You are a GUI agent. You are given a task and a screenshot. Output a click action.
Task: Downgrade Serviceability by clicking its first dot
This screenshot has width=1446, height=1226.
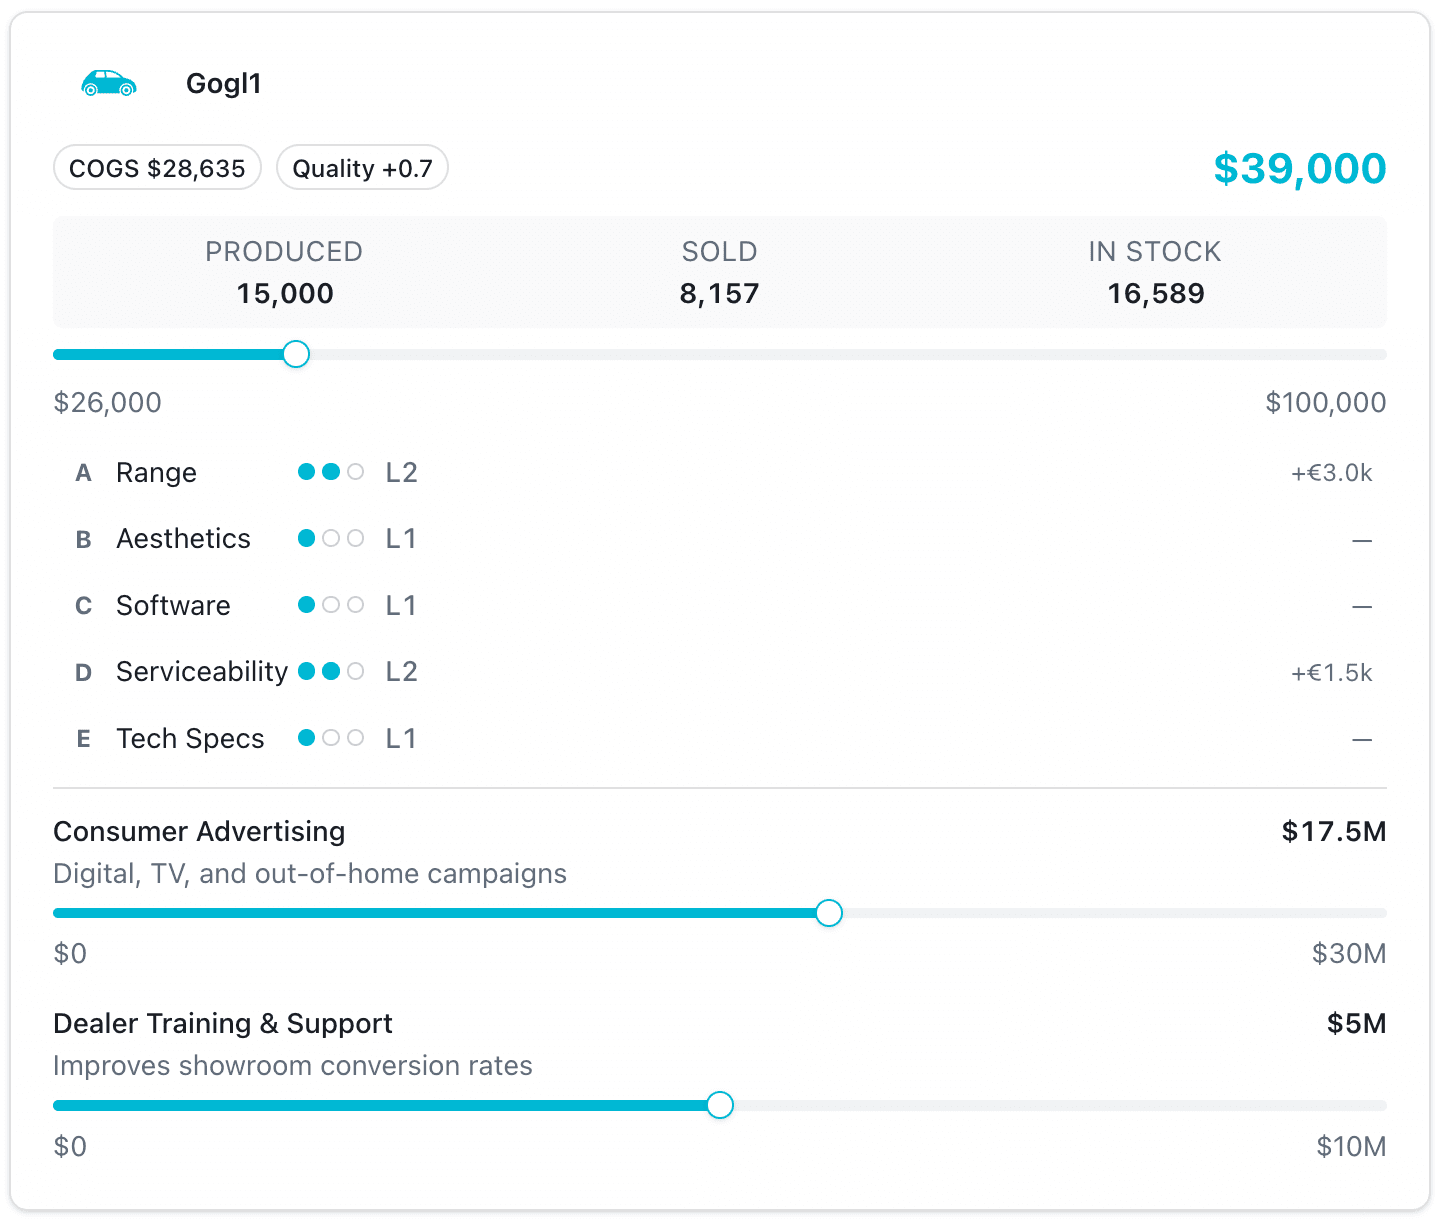coord(306,671)
